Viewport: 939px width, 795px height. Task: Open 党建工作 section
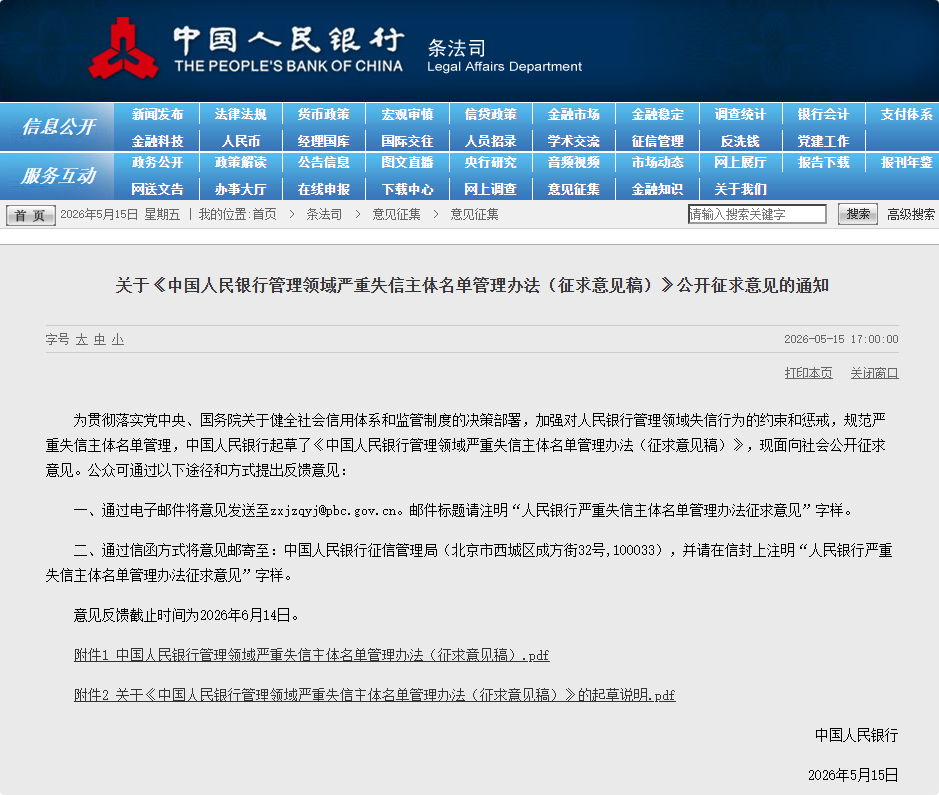point(823,141)
